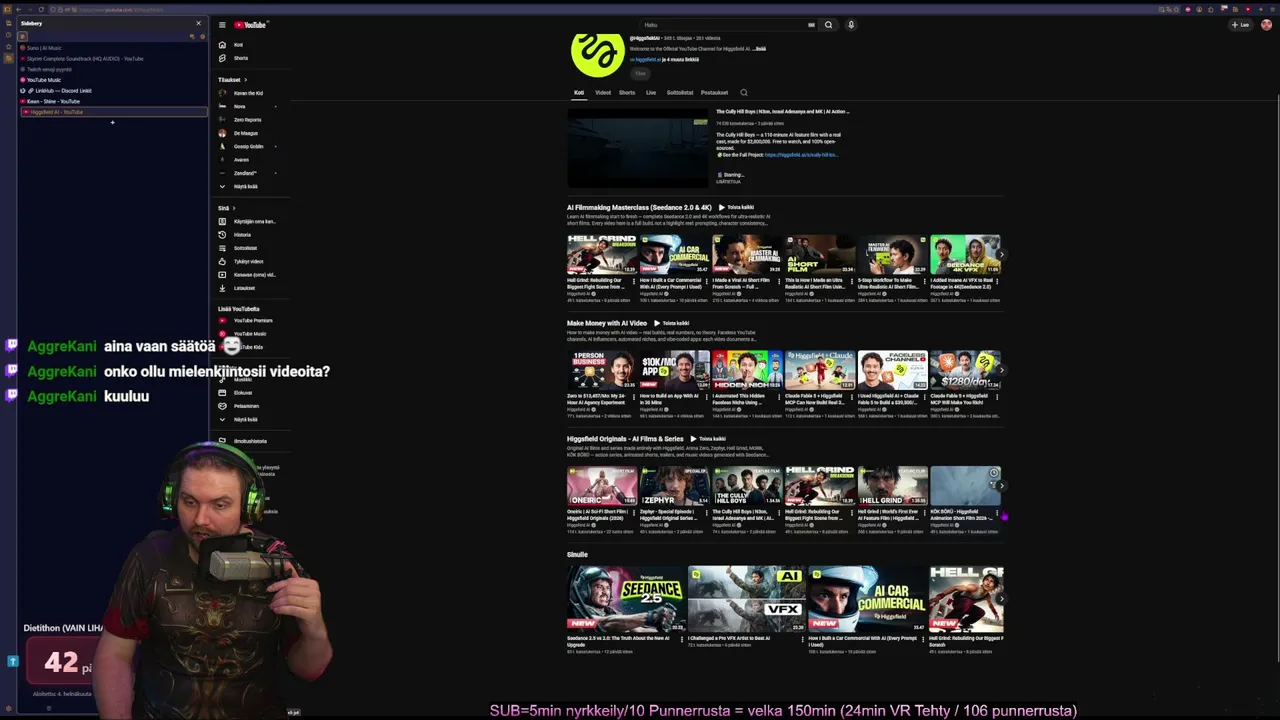Select Suno AI Music tab in Sidebery
Image resolution: width=1280 pixels, height=720 pixels.
112,48
